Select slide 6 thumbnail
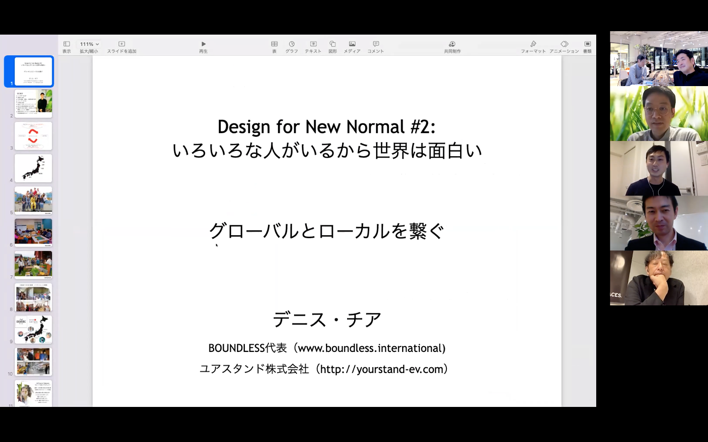 [33, 233]
